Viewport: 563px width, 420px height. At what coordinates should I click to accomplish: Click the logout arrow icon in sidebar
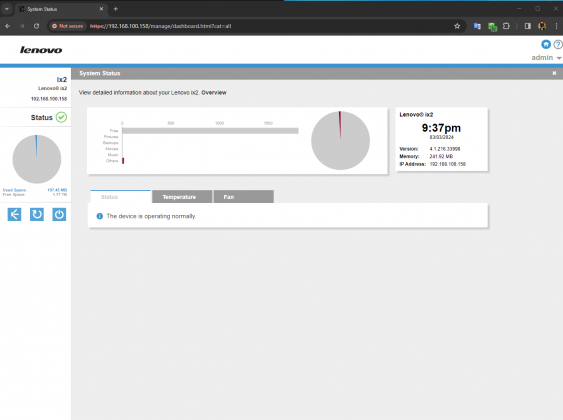pyautogui.click(x=14, y=215)
